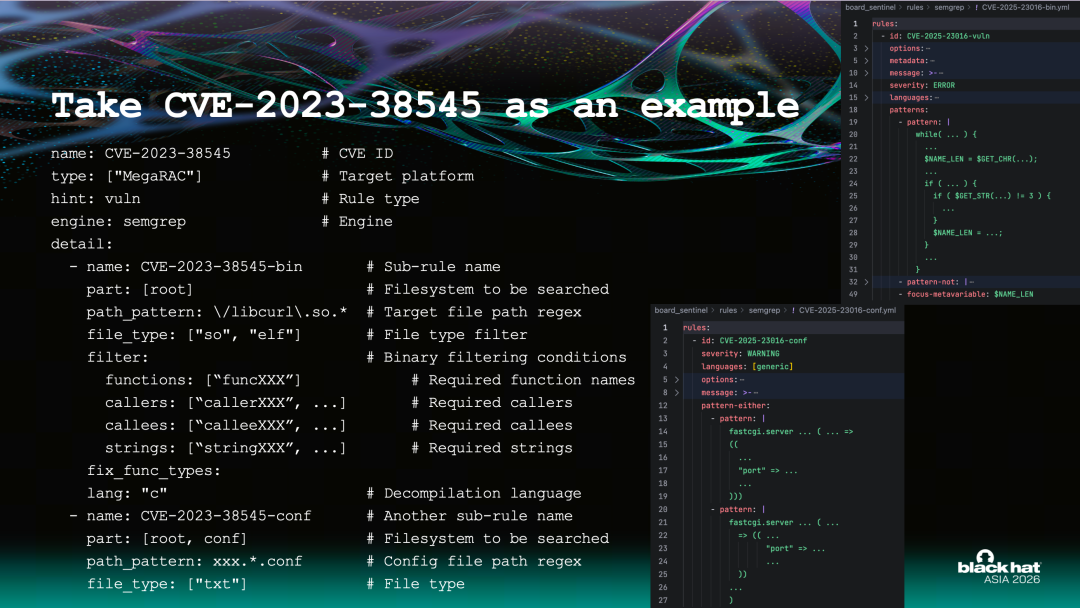Screen dimensions: 1080x608
Task: Click 'part: [root, conf]' on the slide
Action: [x=167, y=539]
